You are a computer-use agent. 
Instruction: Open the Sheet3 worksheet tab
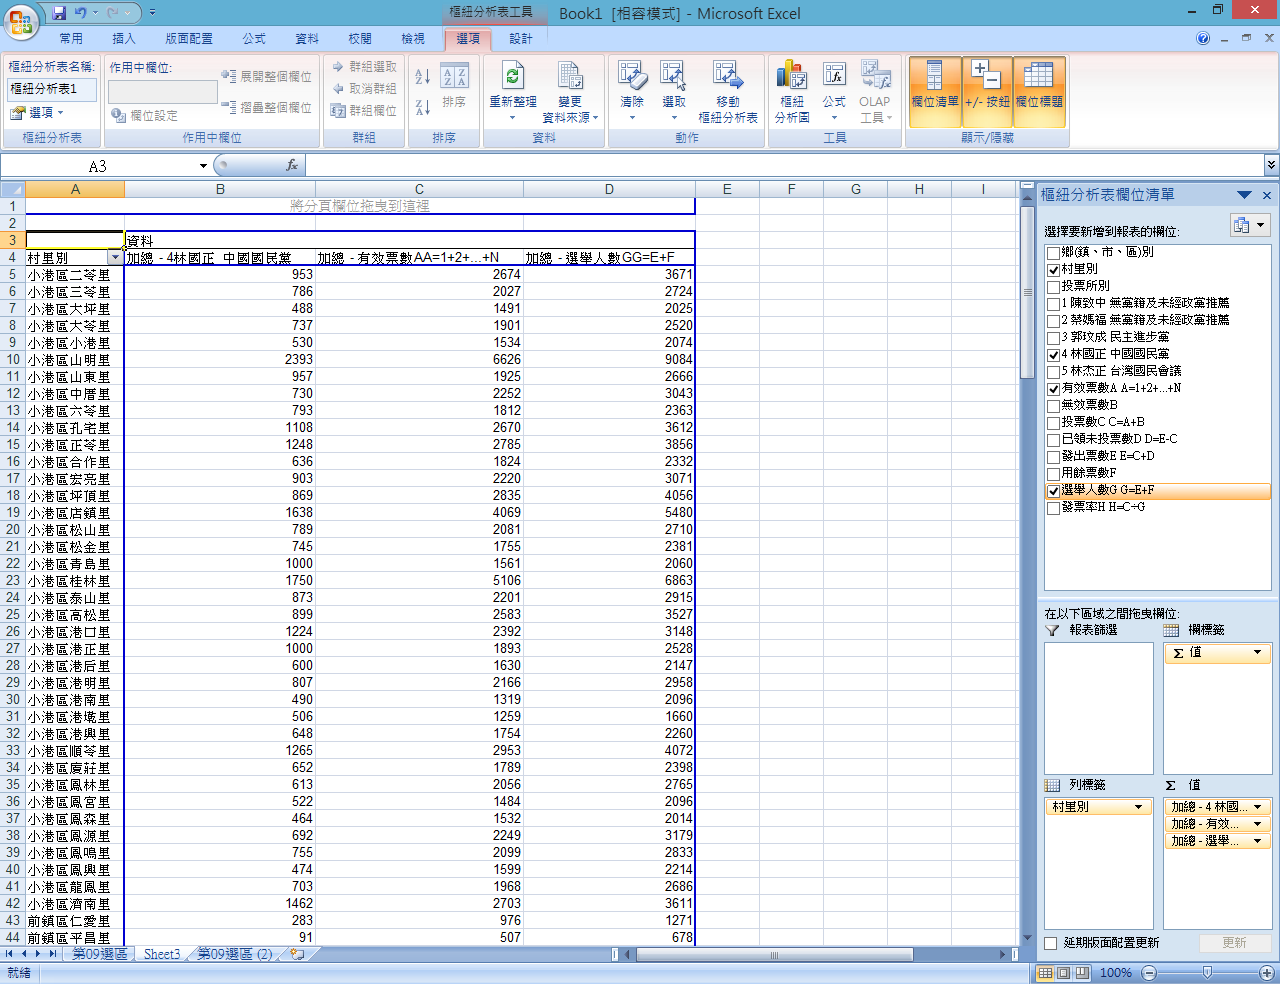[161, 954]
